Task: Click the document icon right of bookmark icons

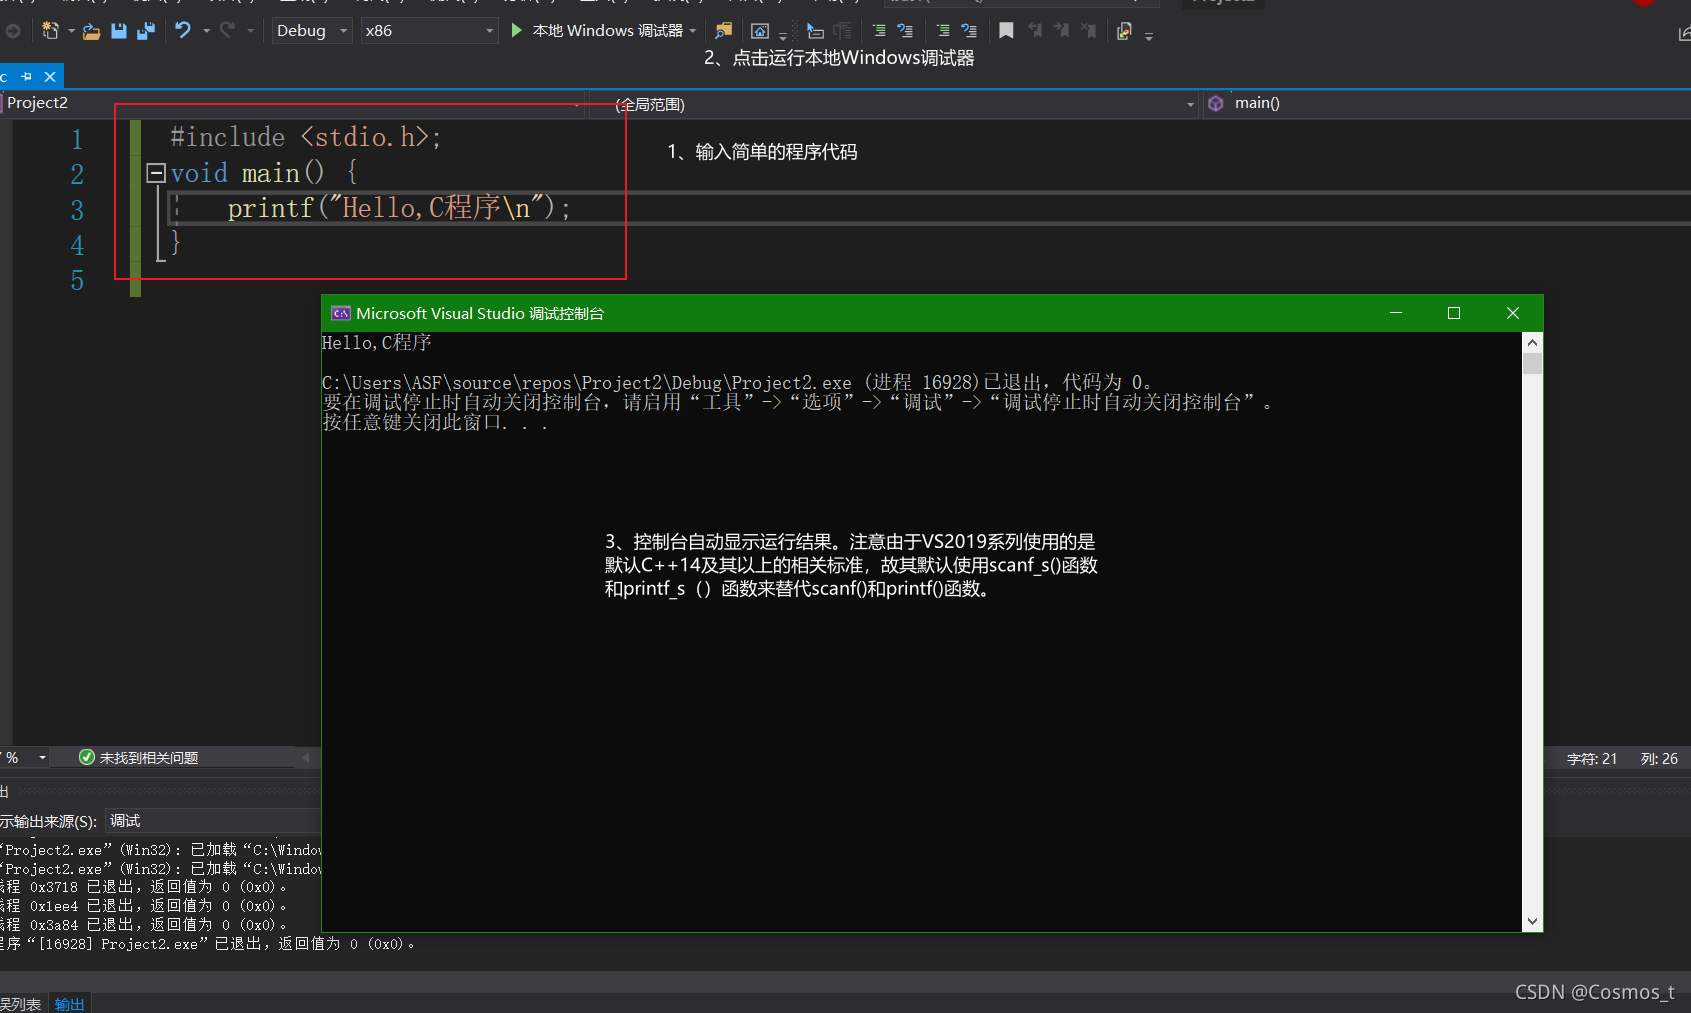Action: click(1124, 31)
